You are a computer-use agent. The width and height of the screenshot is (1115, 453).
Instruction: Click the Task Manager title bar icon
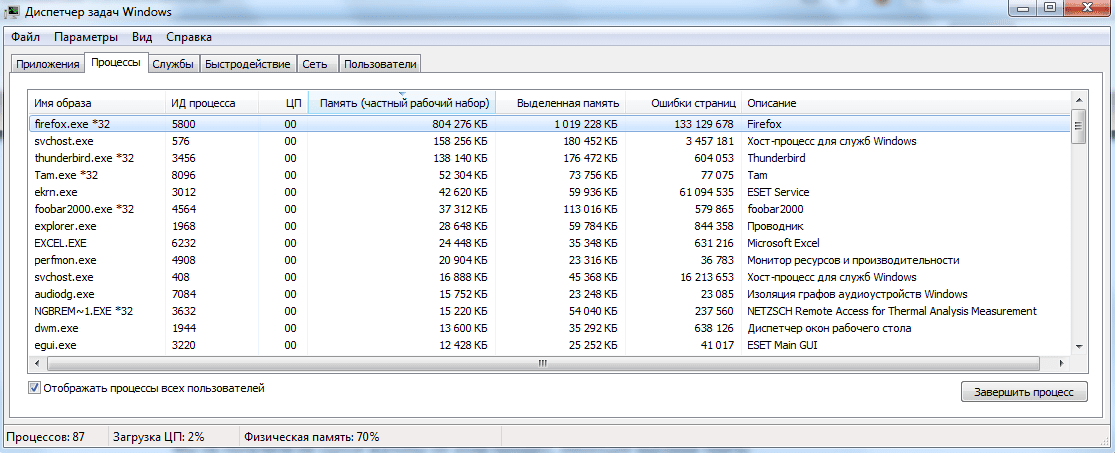pos(12,11)
